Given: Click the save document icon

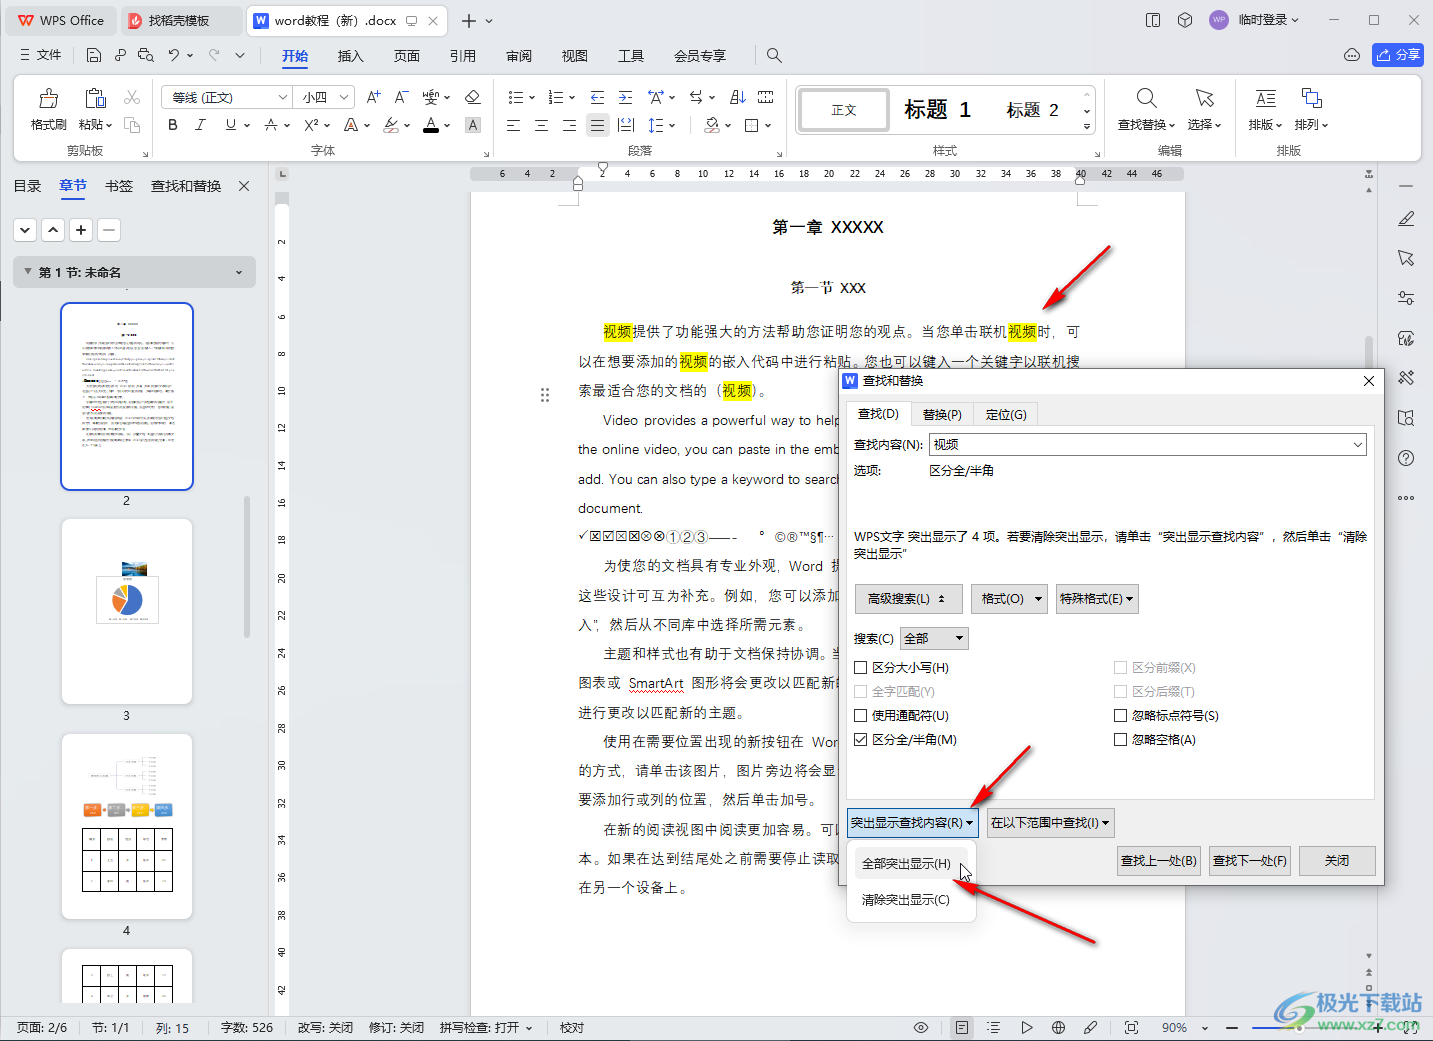Looking at the screenshot, I should (x=93, y=55).
